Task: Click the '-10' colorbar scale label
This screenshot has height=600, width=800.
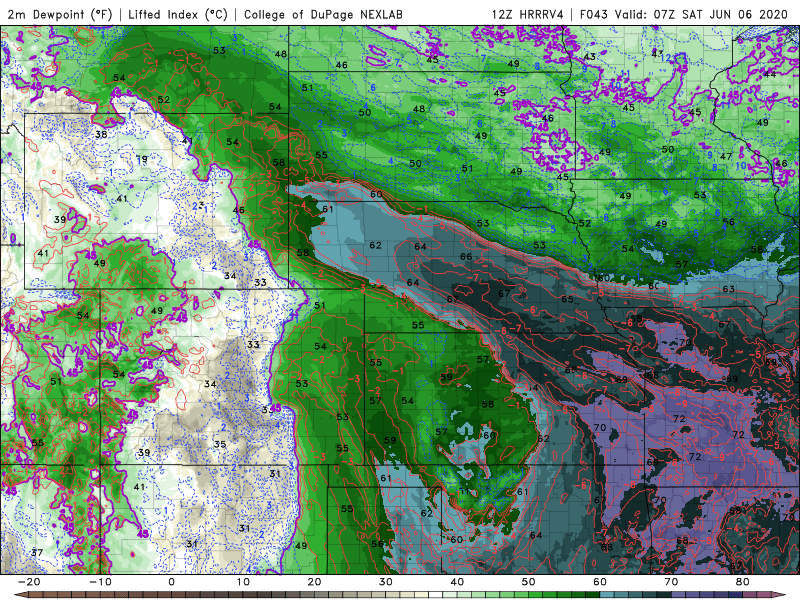Action: (x=100, y=582)
